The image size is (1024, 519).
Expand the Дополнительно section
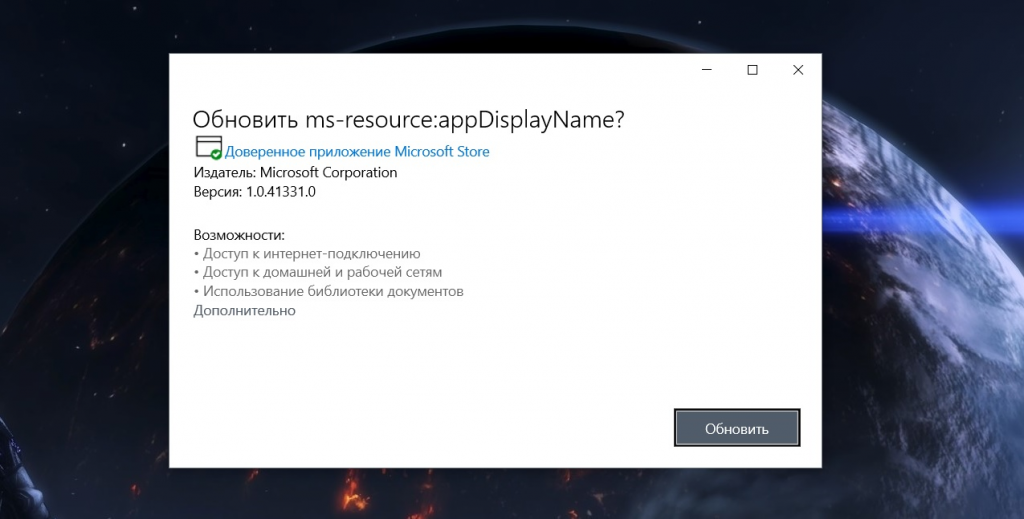click(244, 311)
